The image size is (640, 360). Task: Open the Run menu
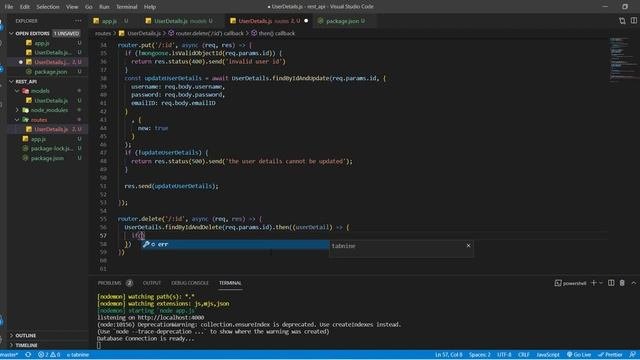click(x=104, y=7)
